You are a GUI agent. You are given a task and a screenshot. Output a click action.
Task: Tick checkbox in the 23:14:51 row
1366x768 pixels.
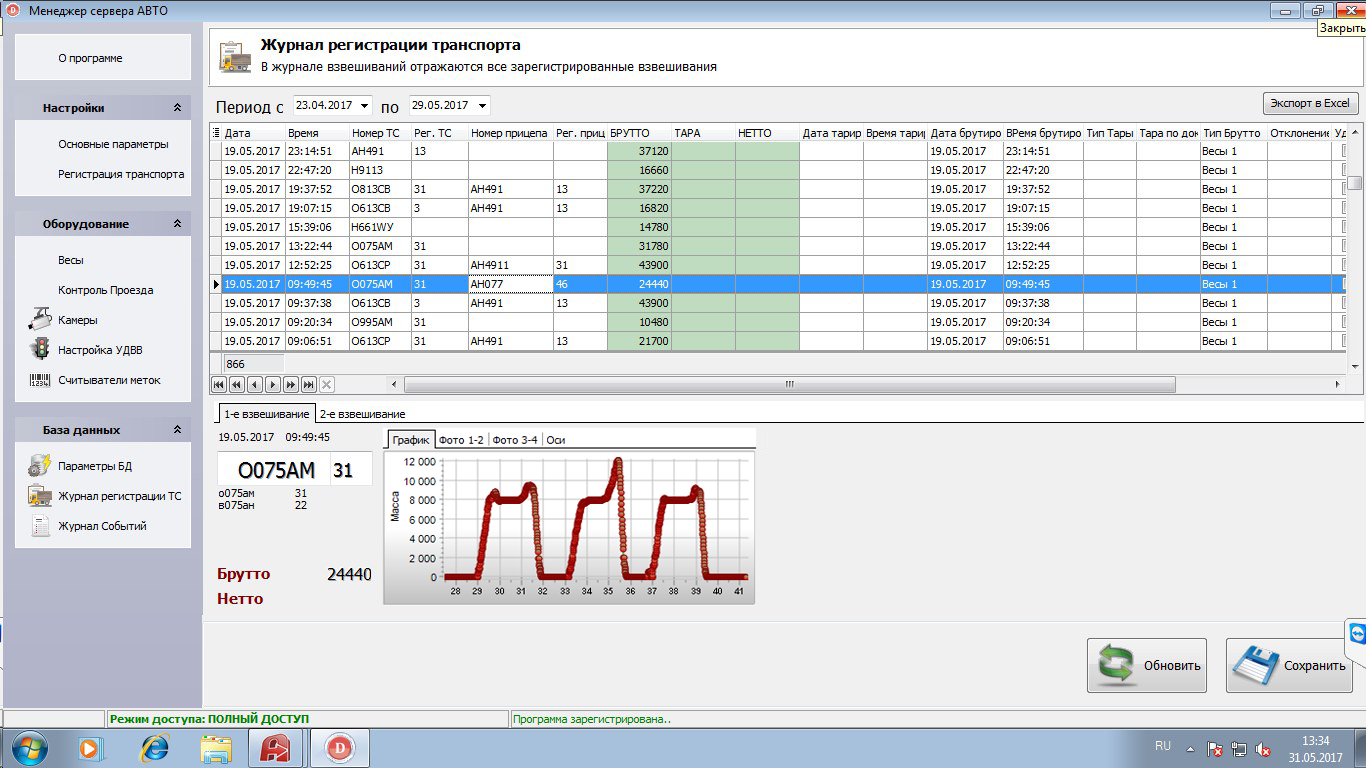pos(1344,151)
